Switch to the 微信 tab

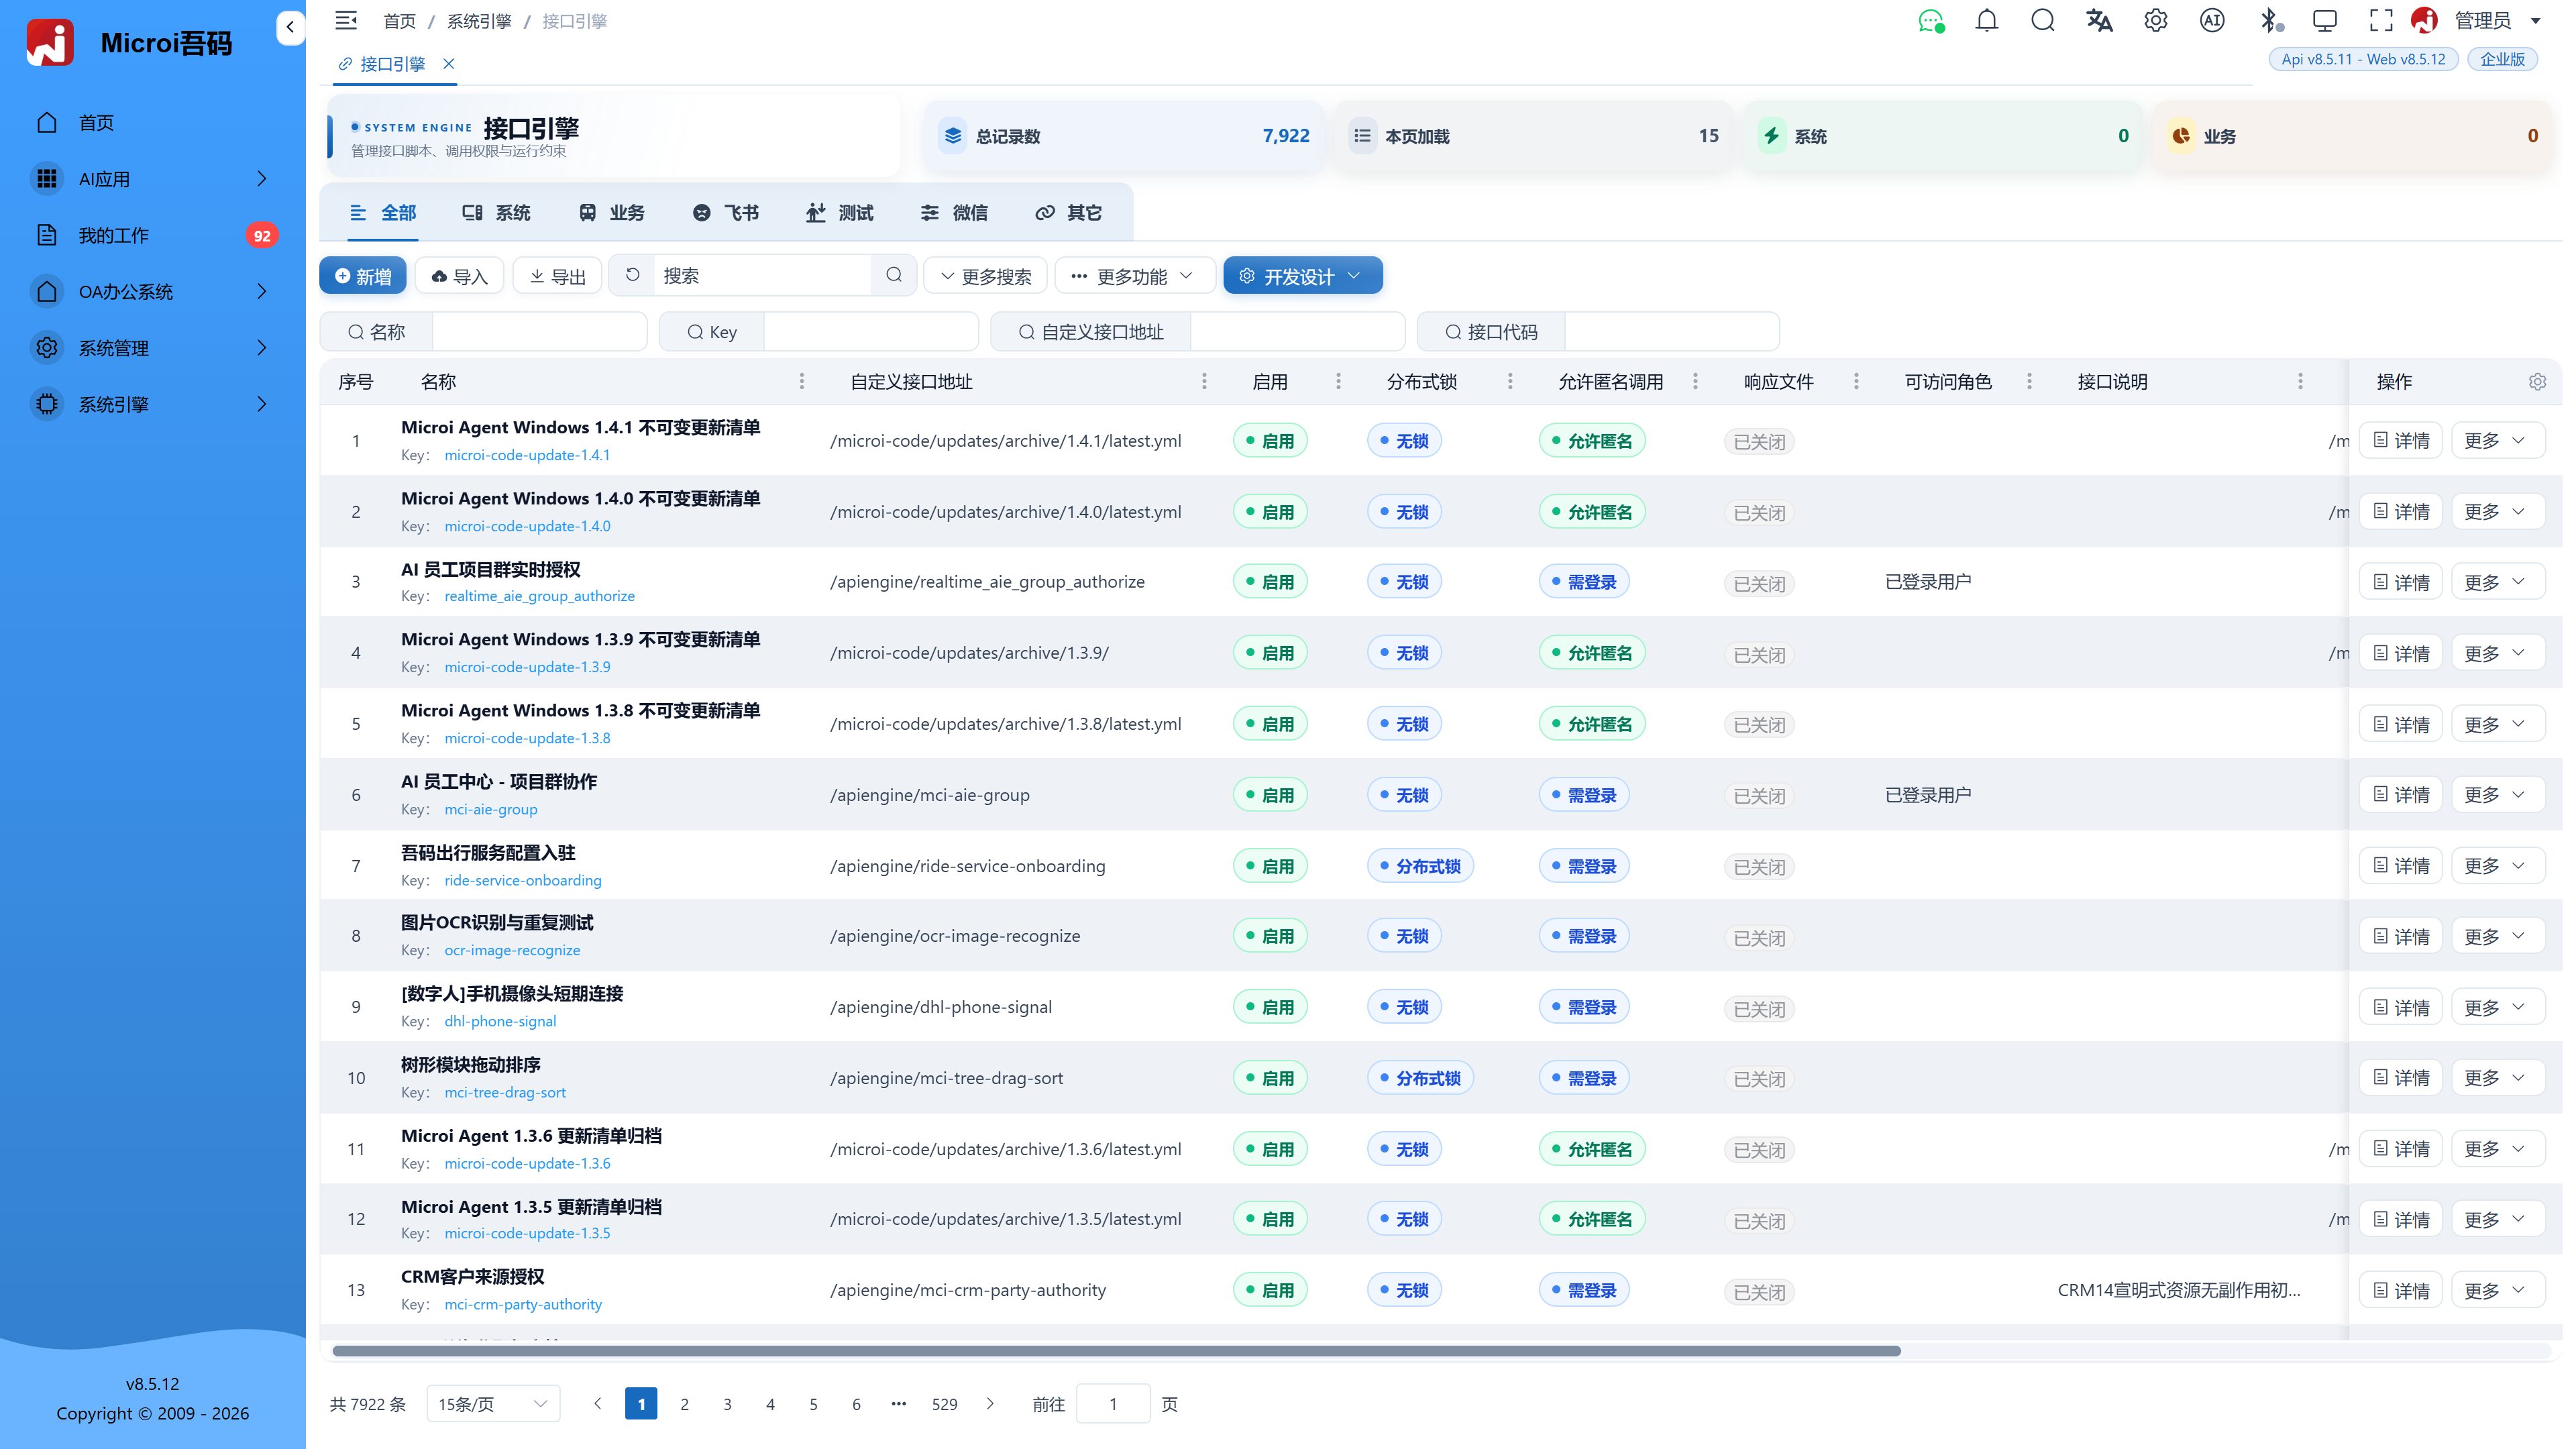(955, 213)
